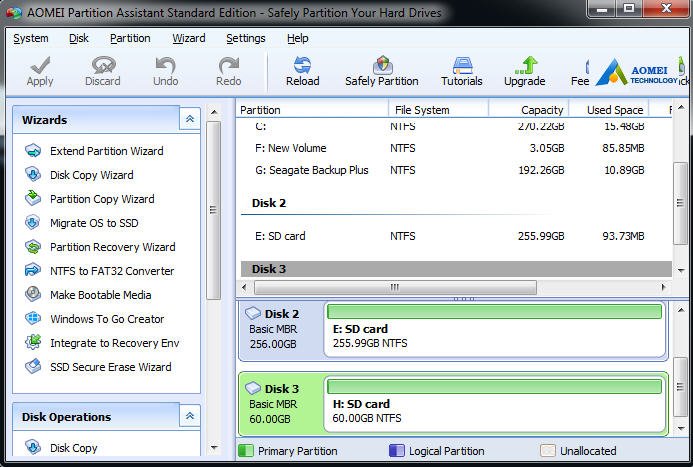This screenshot has height=467, width=693.
Task: Click the Disk 2 drive icon
Action: (253, 313)
